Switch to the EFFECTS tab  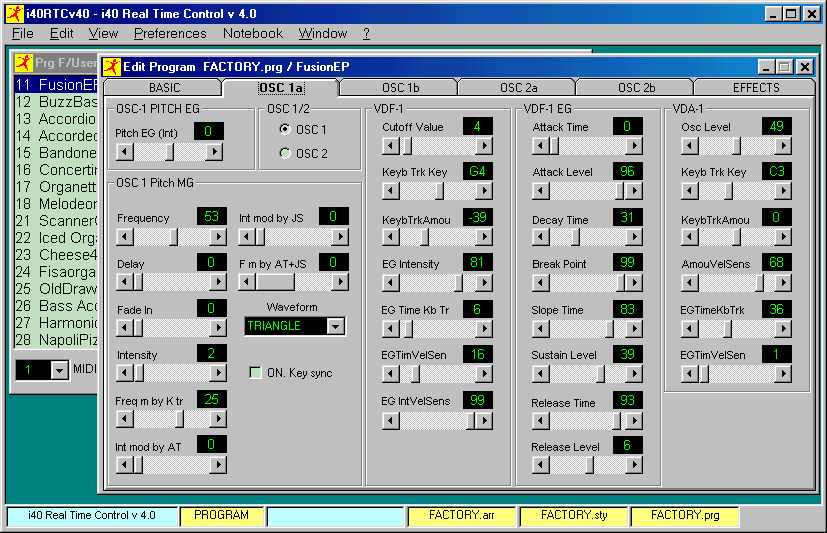coord(755,88)
